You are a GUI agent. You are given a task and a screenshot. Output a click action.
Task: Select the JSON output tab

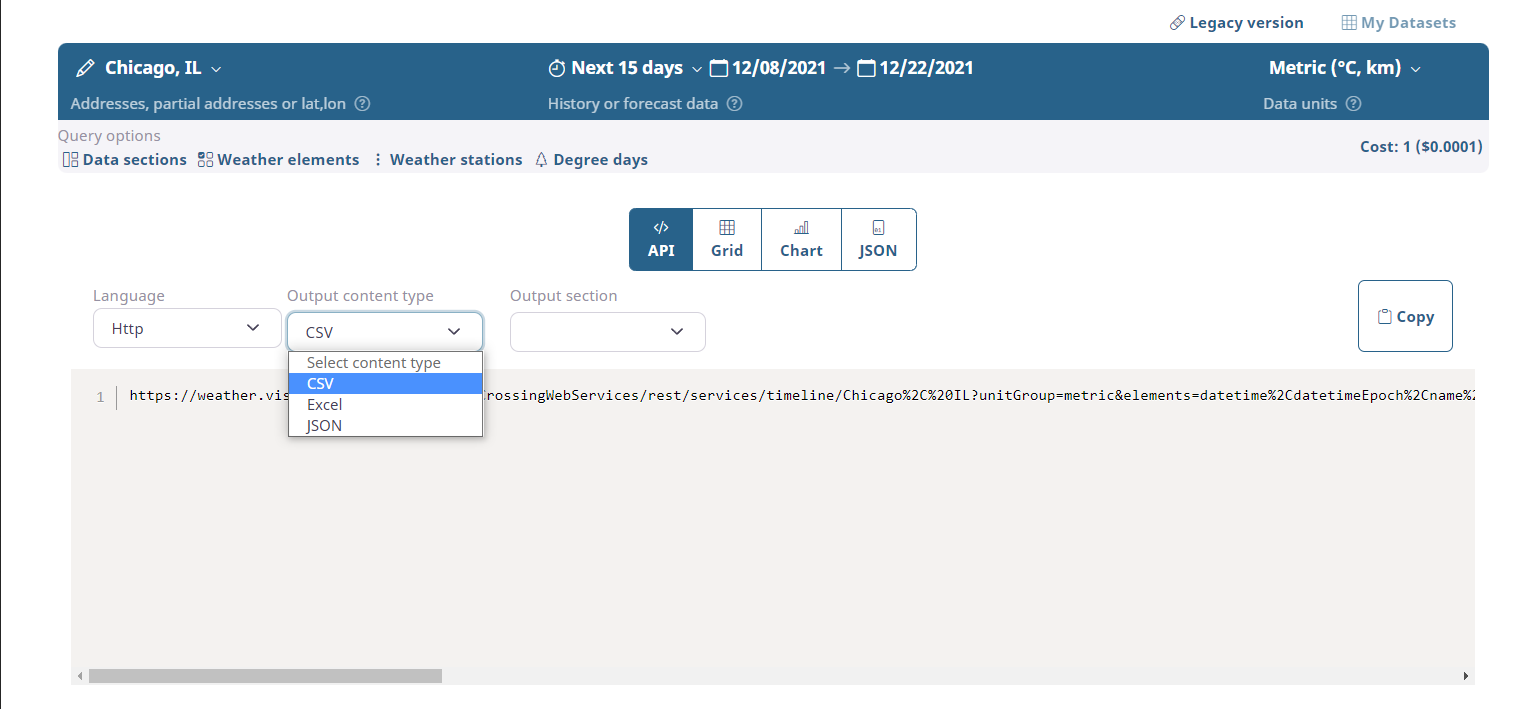[877, 239]
